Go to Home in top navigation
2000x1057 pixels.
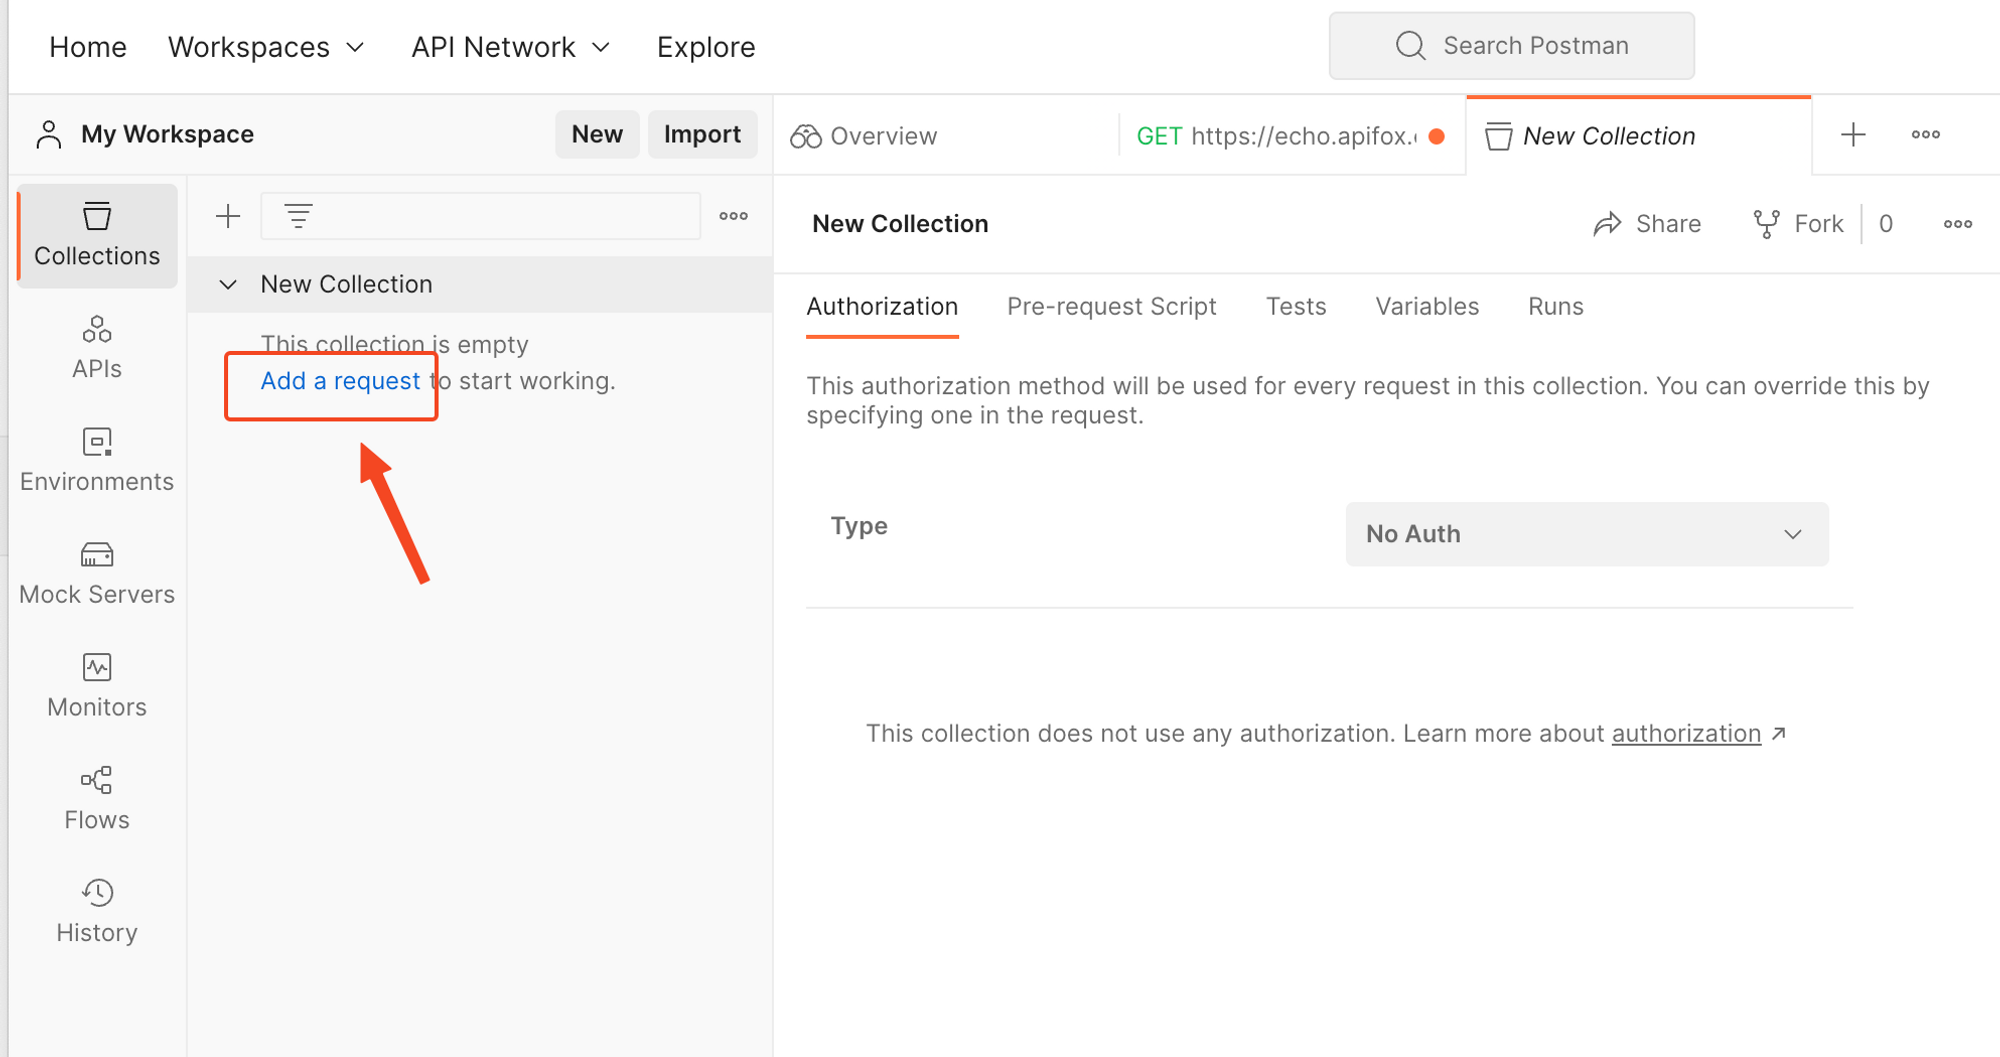coord(88,47)
